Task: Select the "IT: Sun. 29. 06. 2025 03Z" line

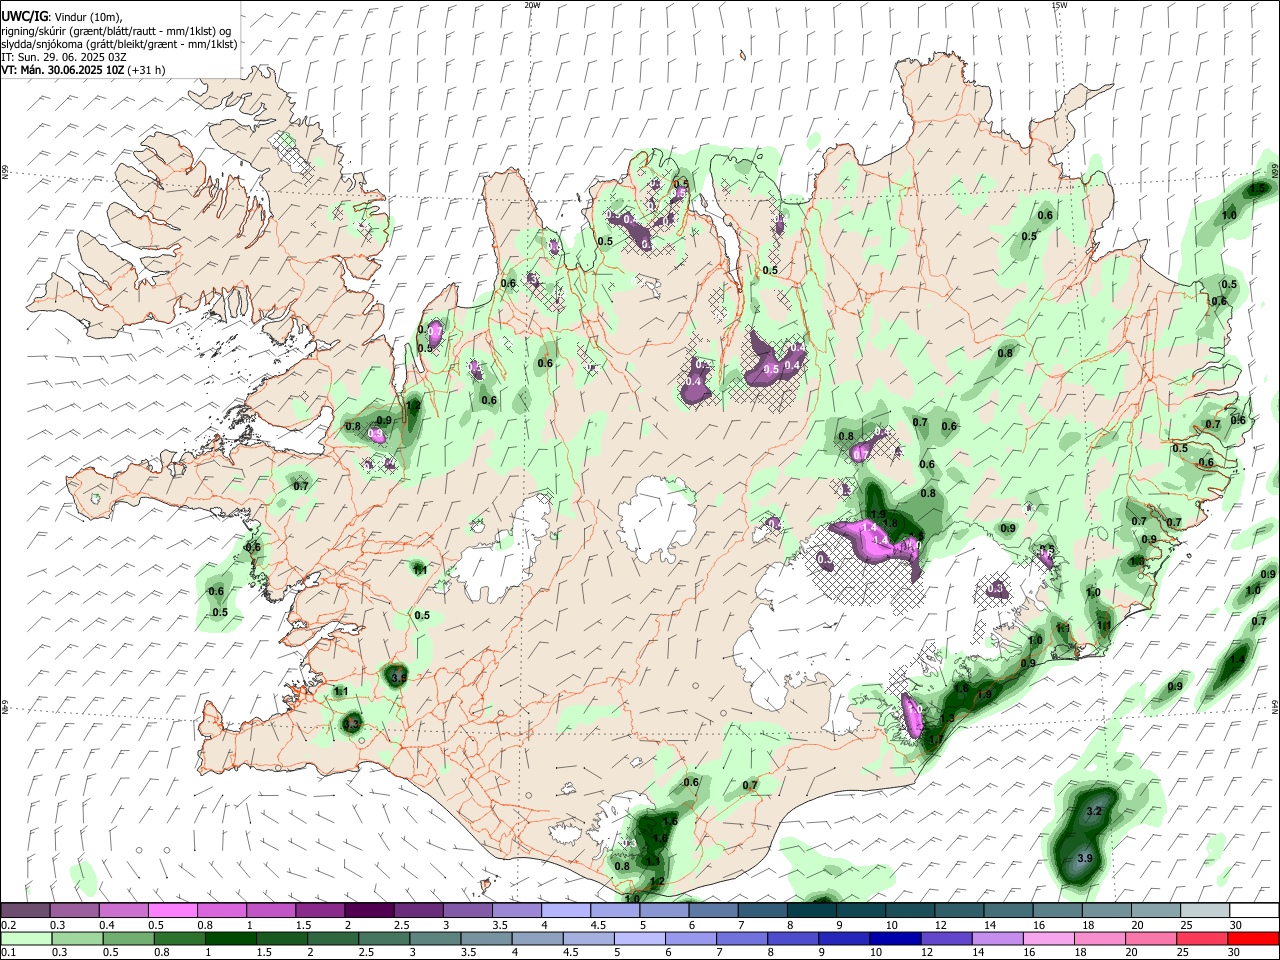Action: click(64, 57)
